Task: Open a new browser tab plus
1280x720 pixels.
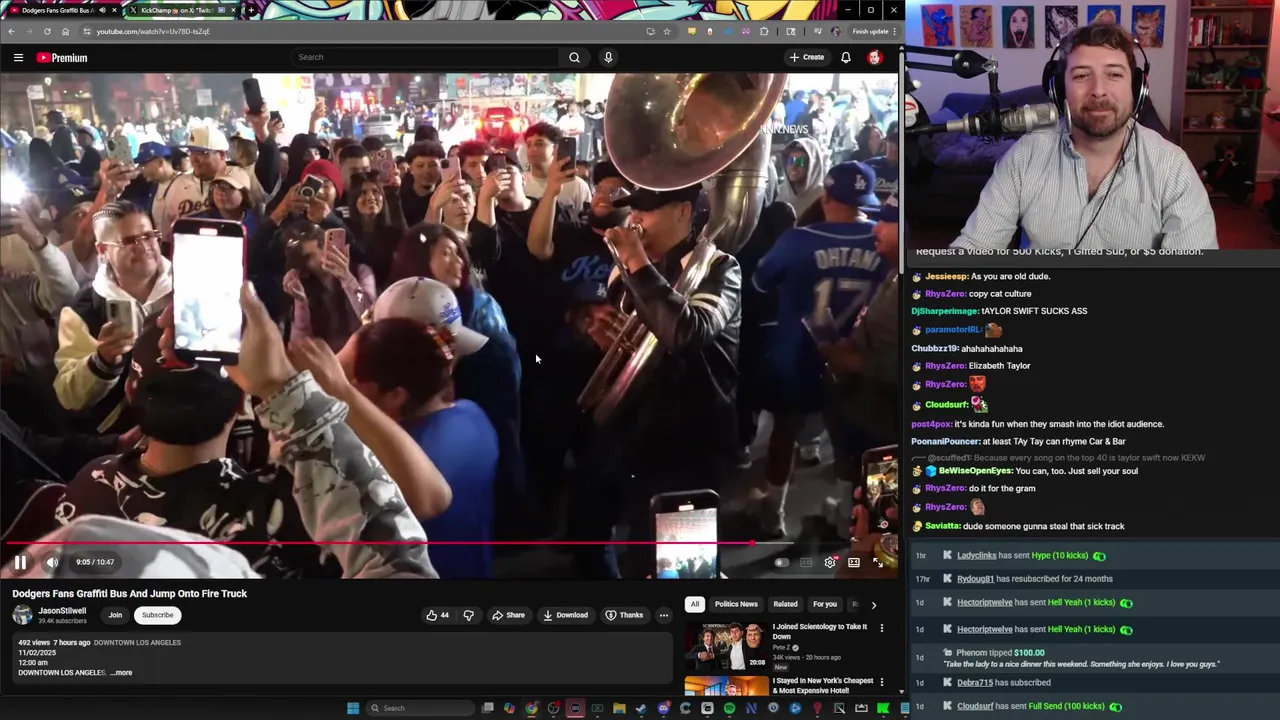Action: click(x=251, y=10)
